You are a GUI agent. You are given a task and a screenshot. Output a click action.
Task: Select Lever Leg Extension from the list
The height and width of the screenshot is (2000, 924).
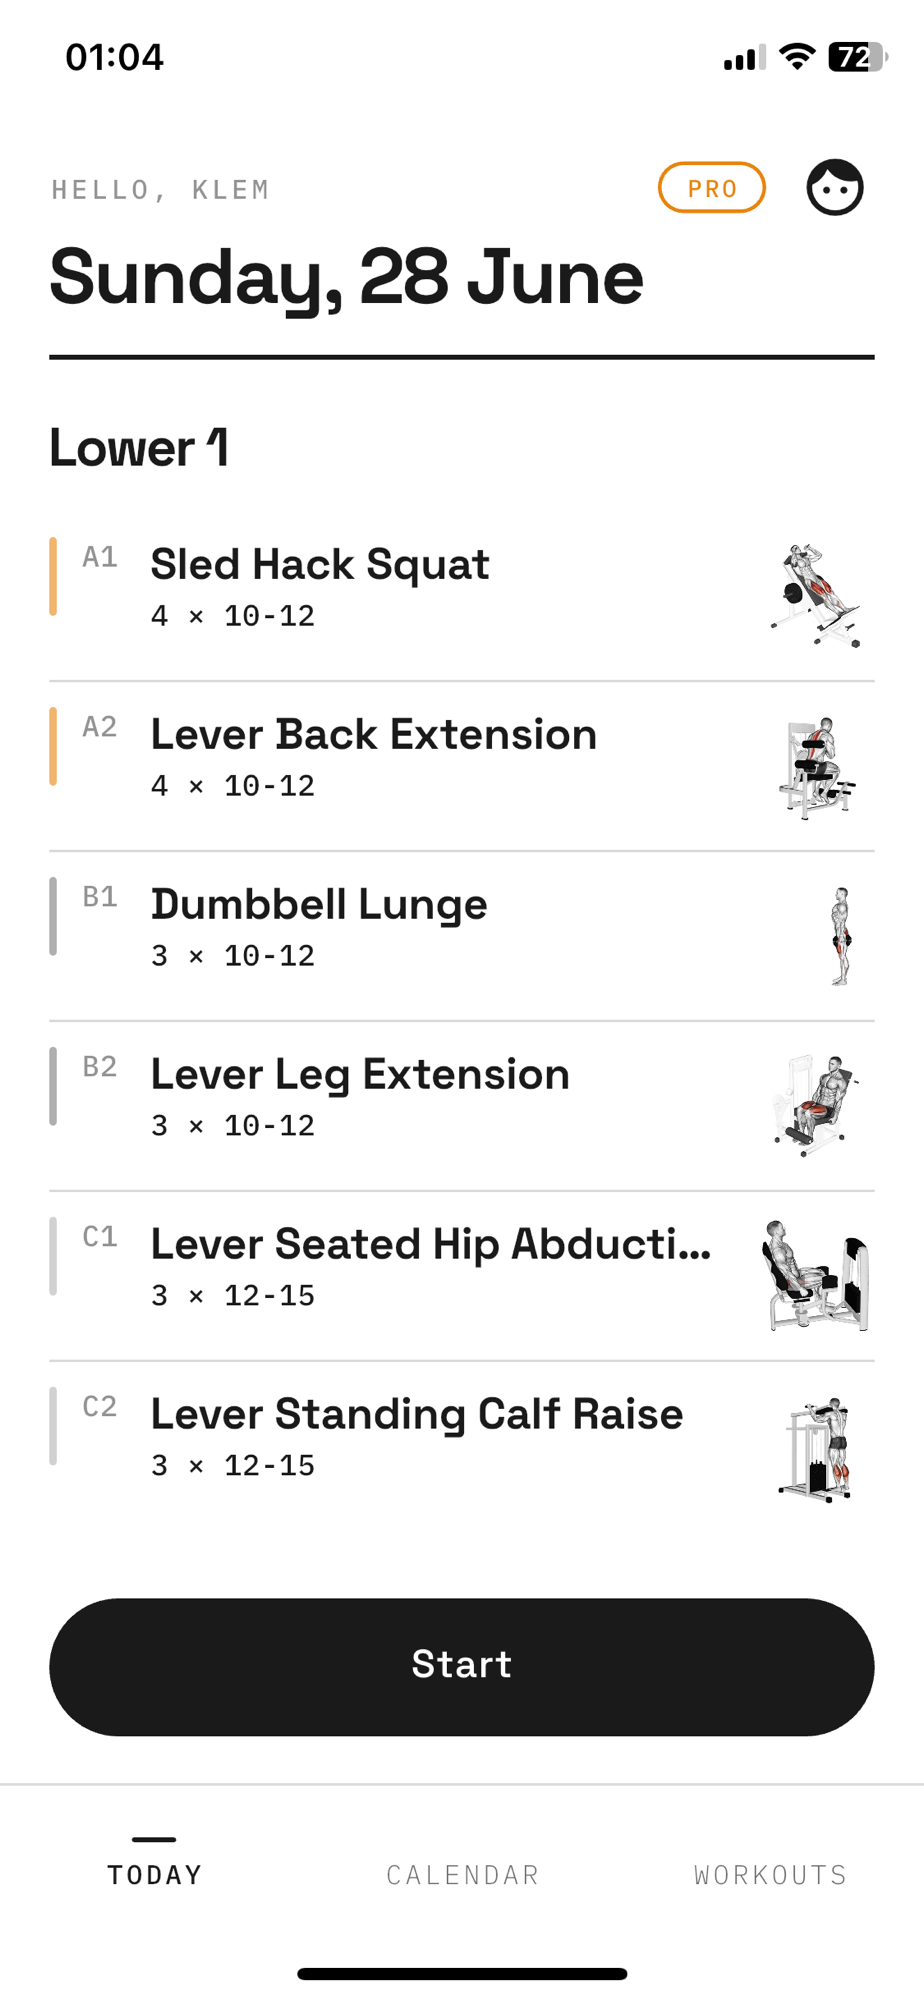462,1106
